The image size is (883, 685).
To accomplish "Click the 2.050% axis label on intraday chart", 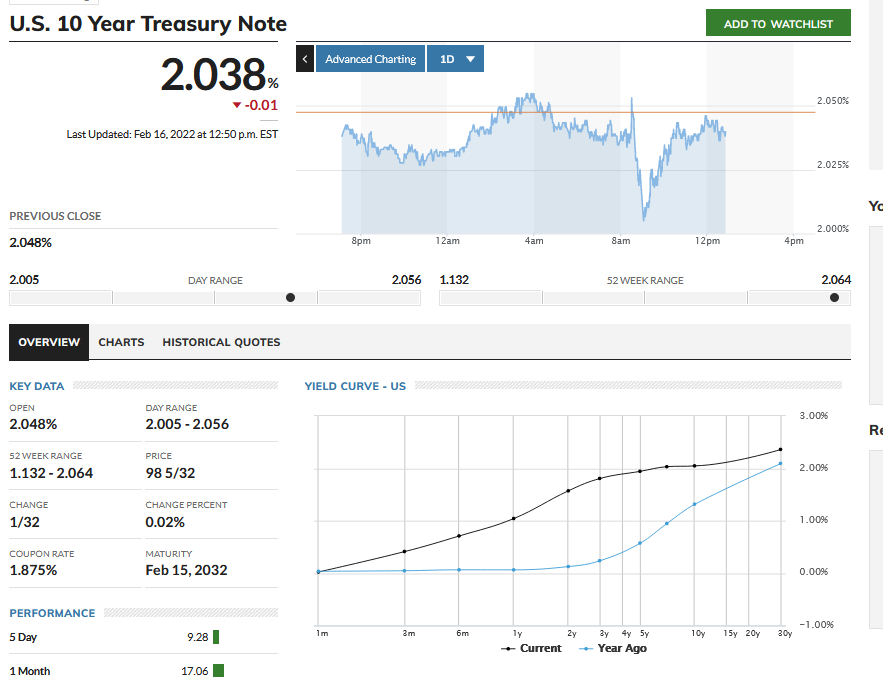I will click(833, 101).
